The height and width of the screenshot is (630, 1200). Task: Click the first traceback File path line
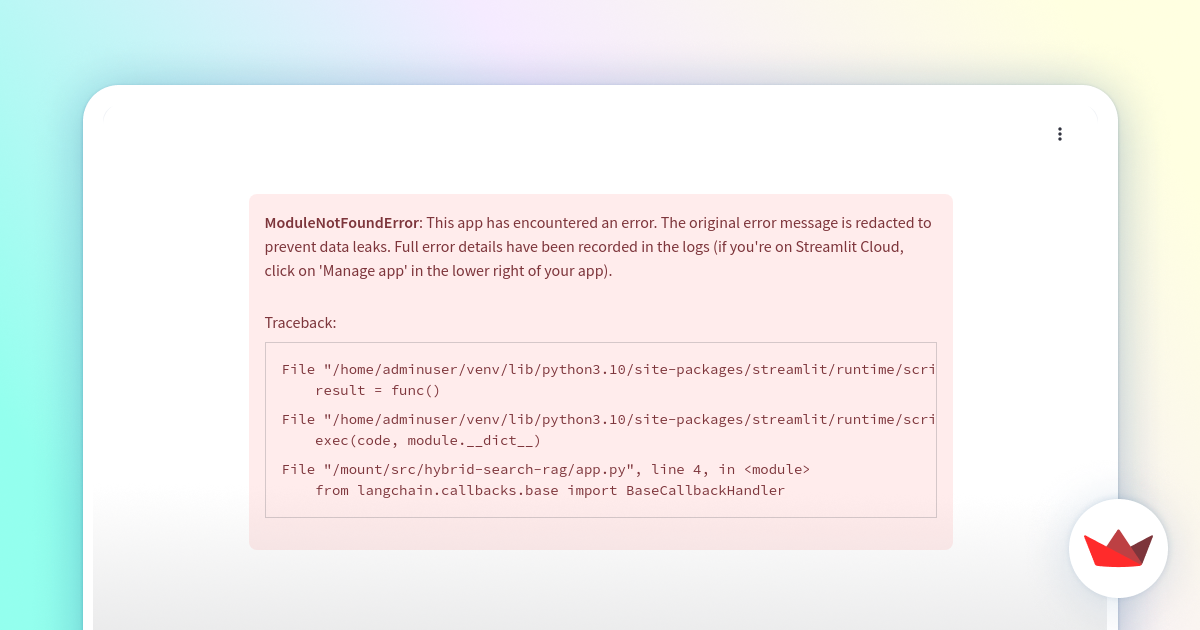(600, 369)
